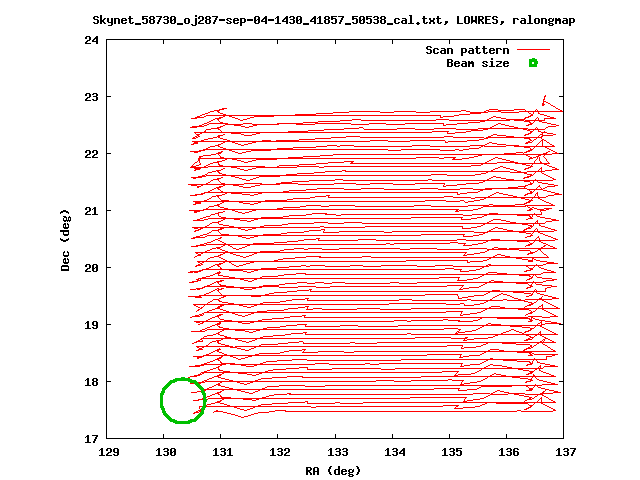Click the red Scan pattern legend line
This screenshot has height=480, width=640.
pos(533,50)
